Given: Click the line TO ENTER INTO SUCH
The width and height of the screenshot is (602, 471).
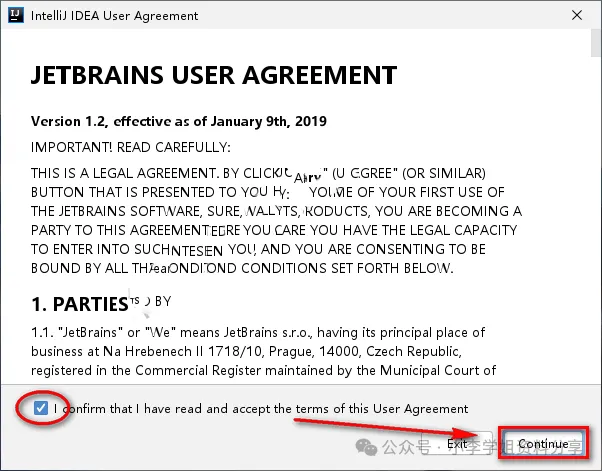Looking at the screenshot, I should click(258, 249).
